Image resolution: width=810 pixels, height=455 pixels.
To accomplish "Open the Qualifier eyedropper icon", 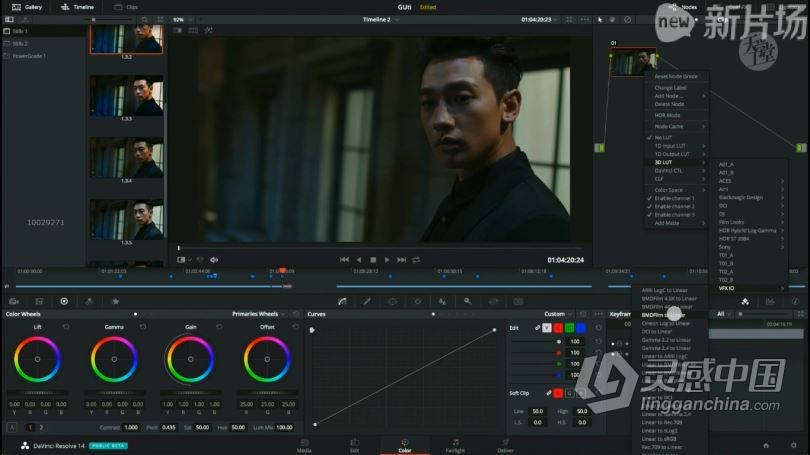I will [x=367, y=302].
